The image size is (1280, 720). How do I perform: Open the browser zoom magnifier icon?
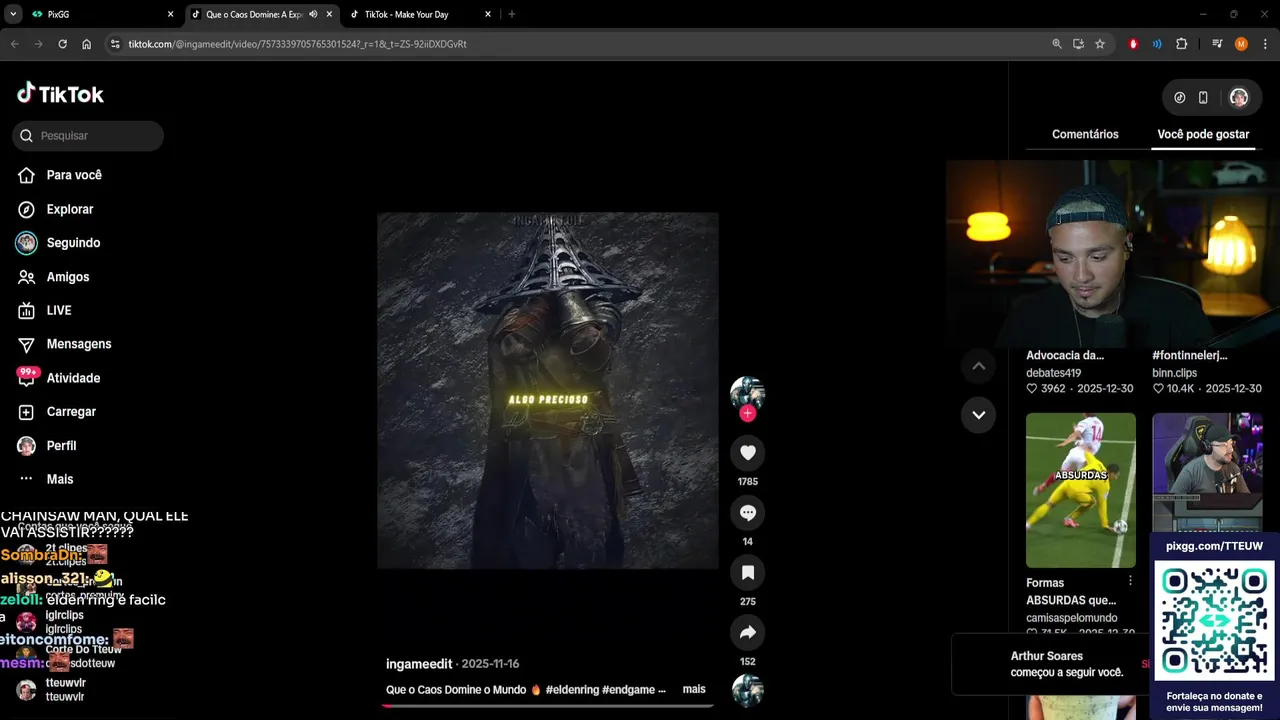(x=1057, y=44)
